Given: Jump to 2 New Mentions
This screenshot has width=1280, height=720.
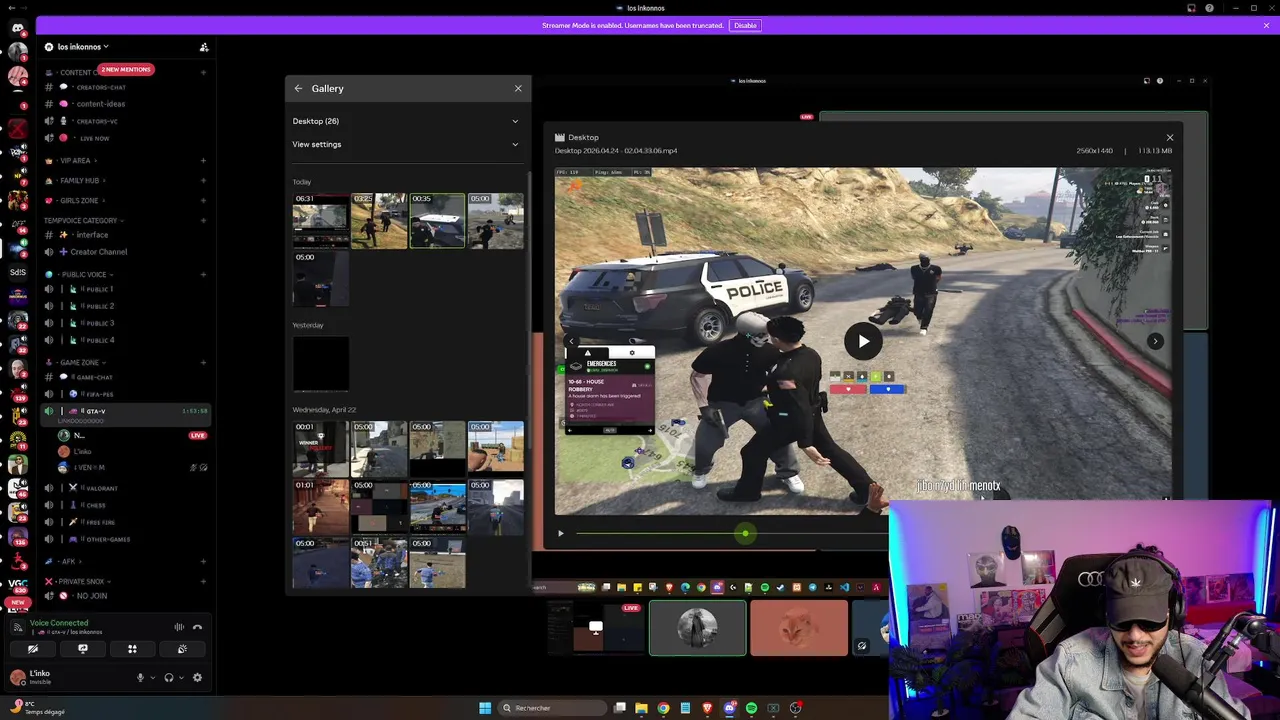Looking at the screenshot, I should click(x=126, y=69).
